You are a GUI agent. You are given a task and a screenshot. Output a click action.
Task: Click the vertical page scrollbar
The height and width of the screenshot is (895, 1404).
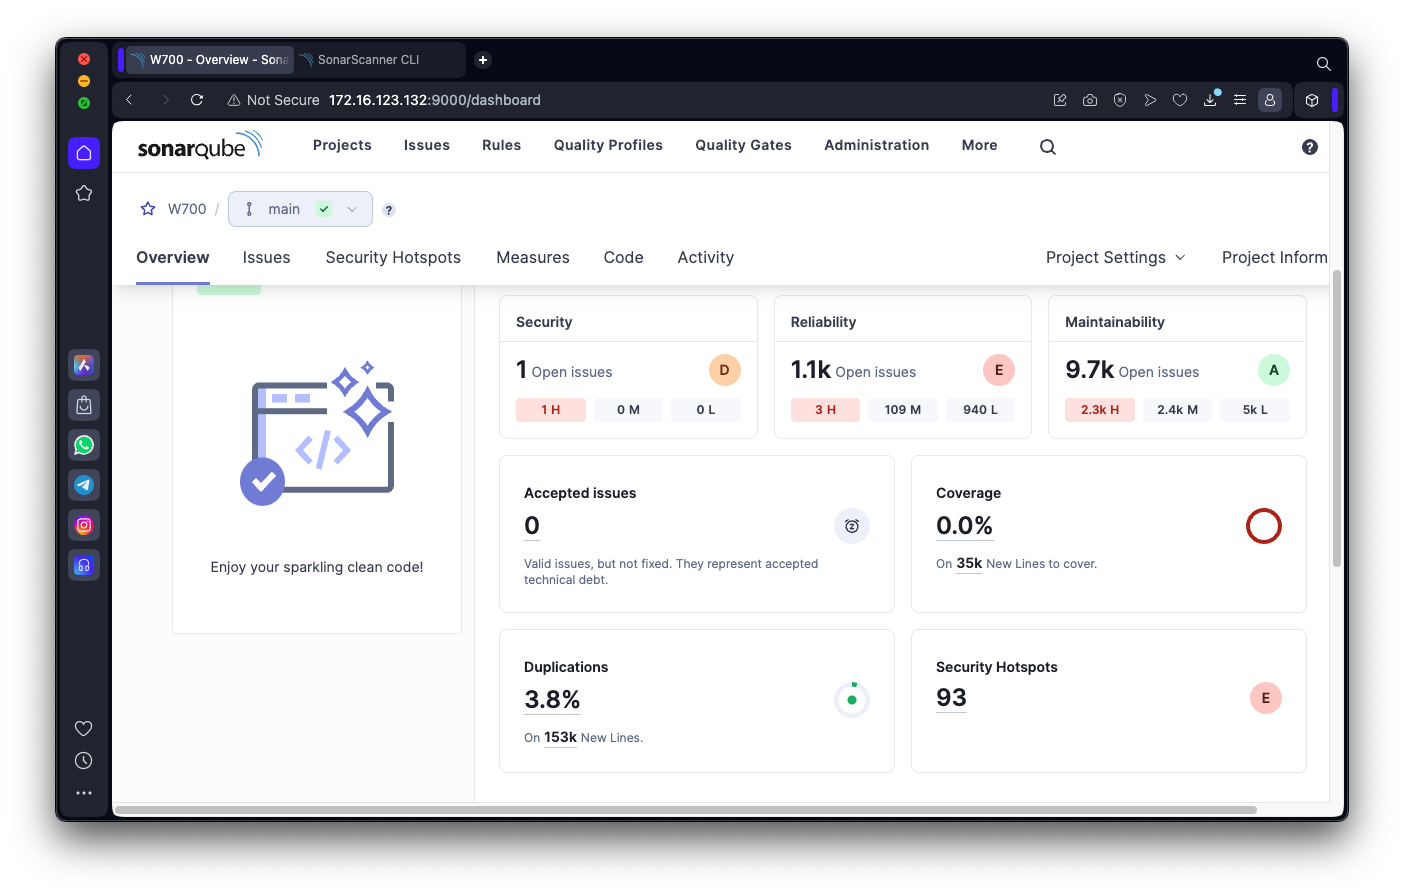pyautogui.click(x=1336, y=420)
